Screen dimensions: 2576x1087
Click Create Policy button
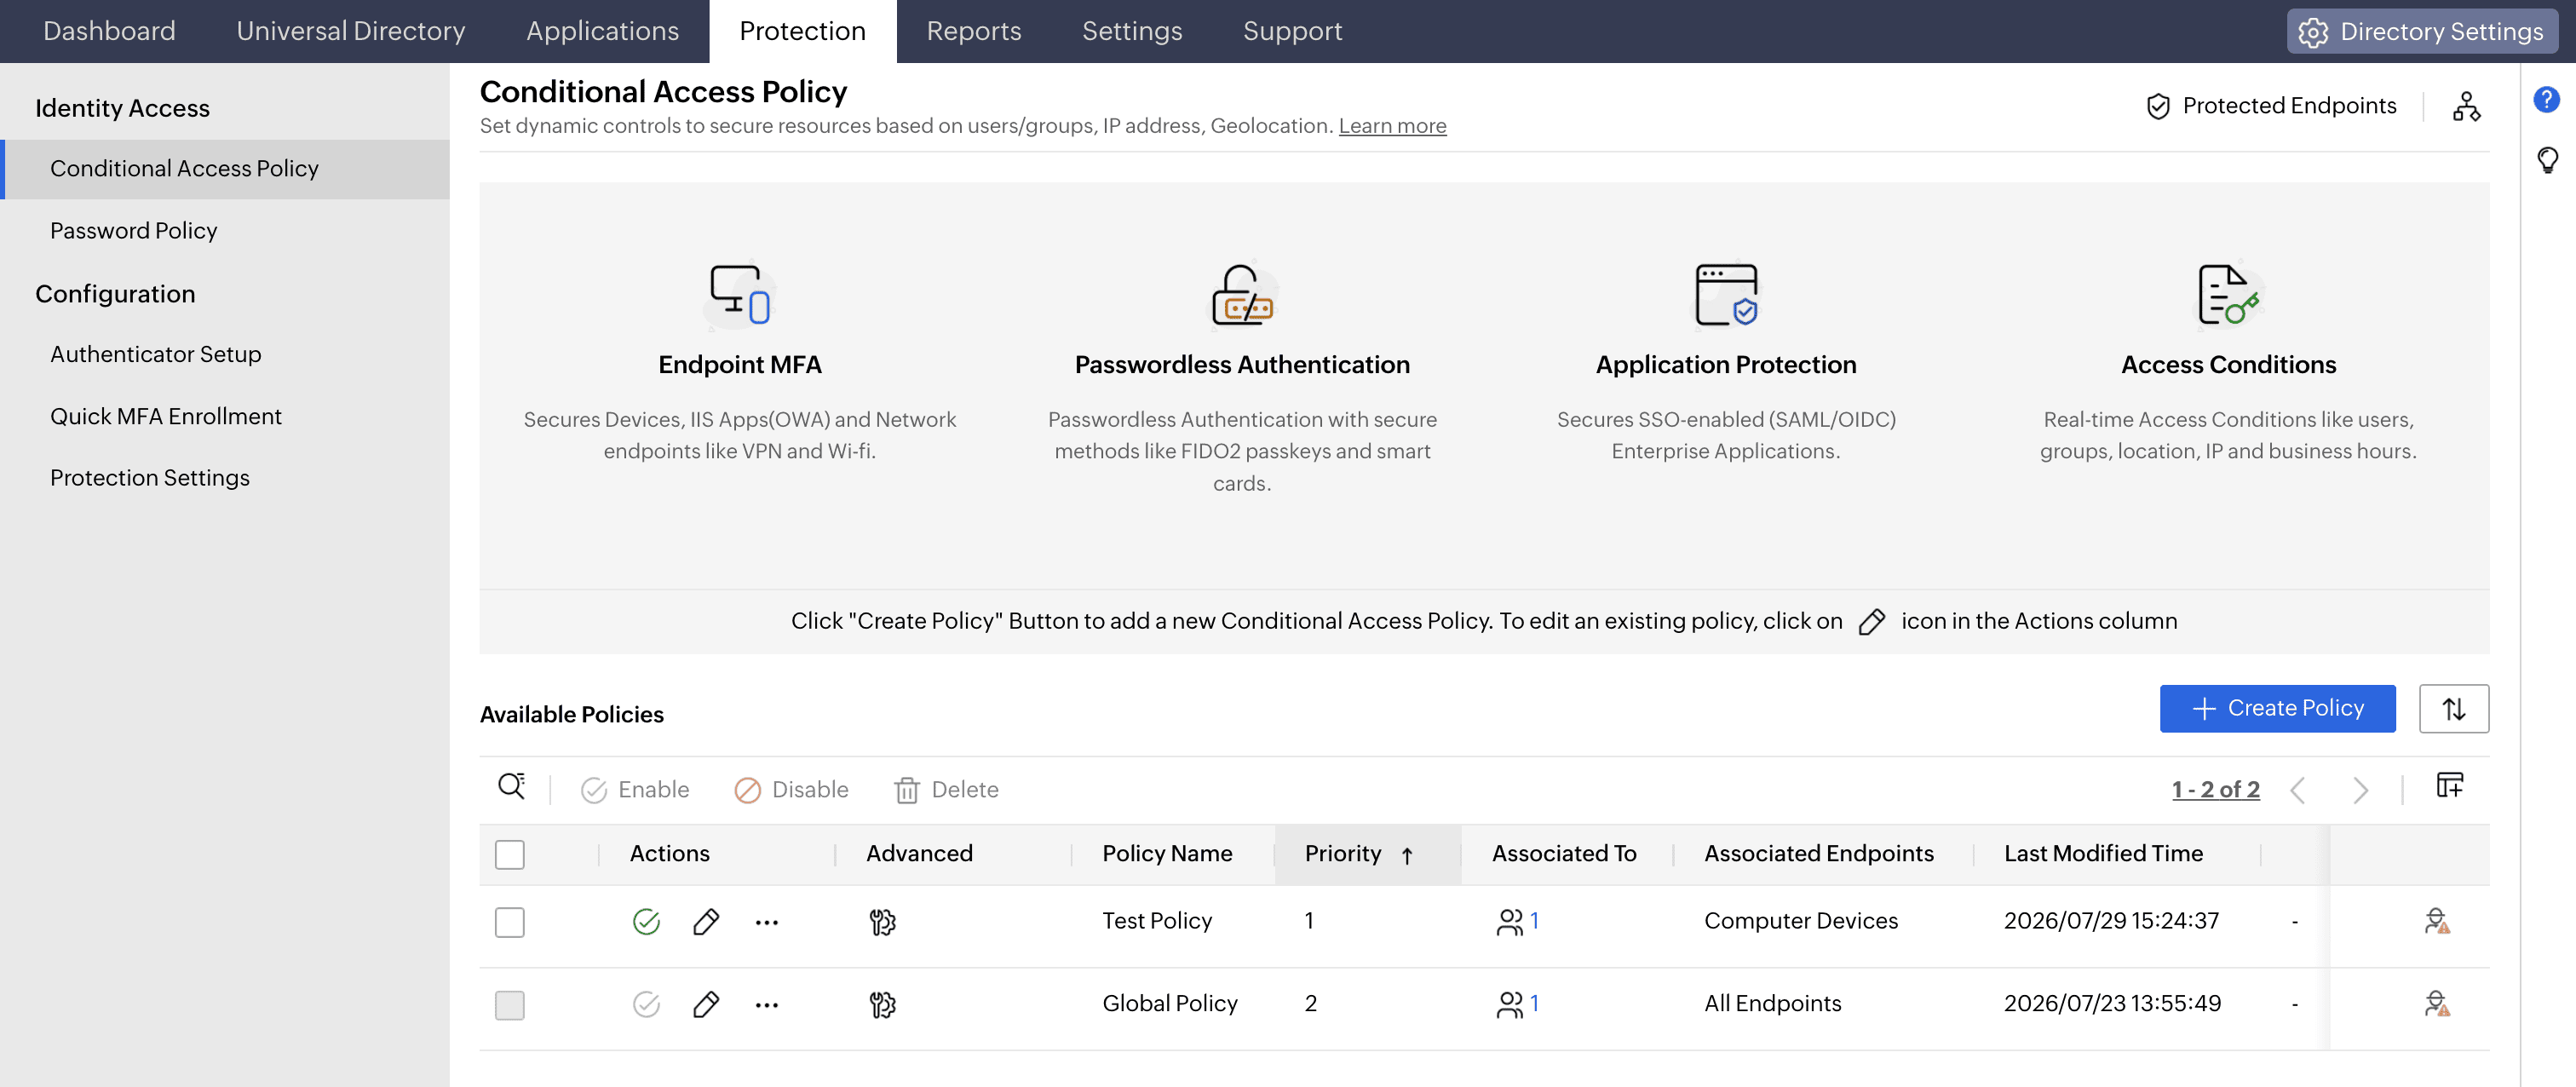coord(2277,708)
